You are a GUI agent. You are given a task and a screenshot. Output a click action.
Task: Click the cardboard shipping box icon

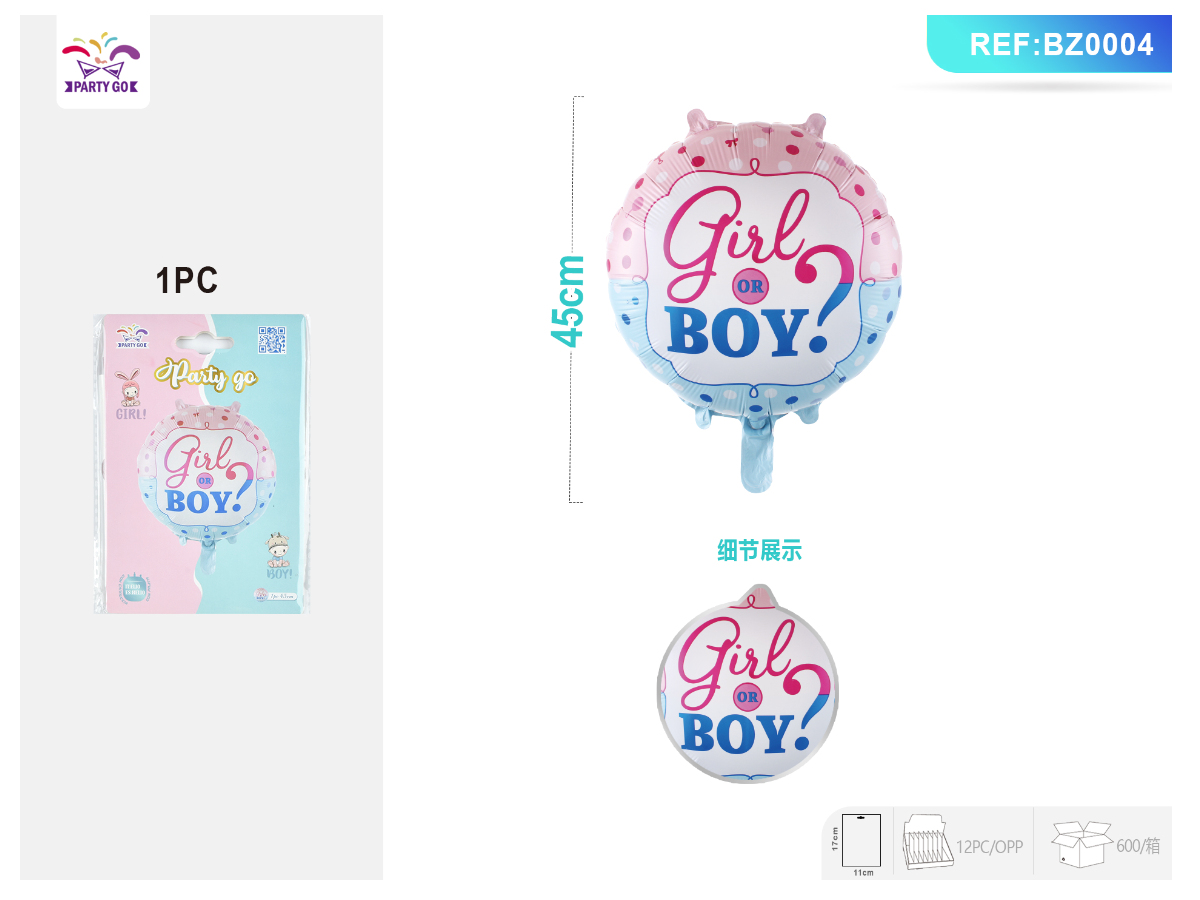click(1081, 845)
